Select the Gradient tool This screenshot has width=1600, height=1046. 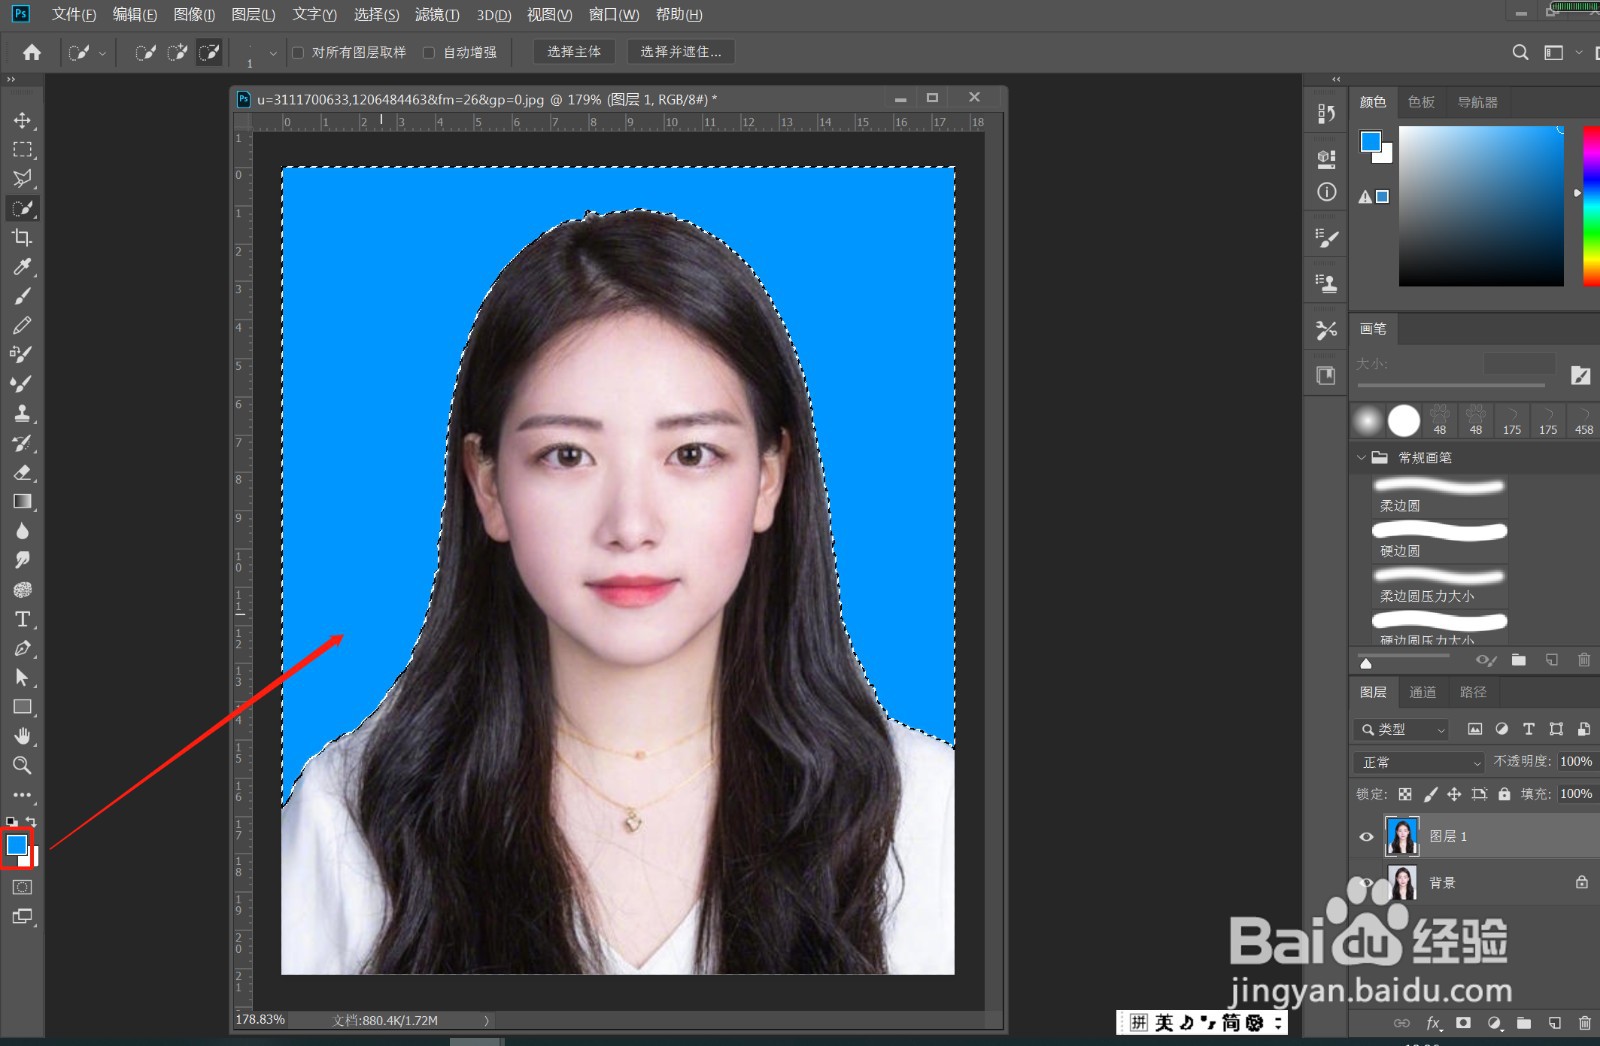[22, 501]
